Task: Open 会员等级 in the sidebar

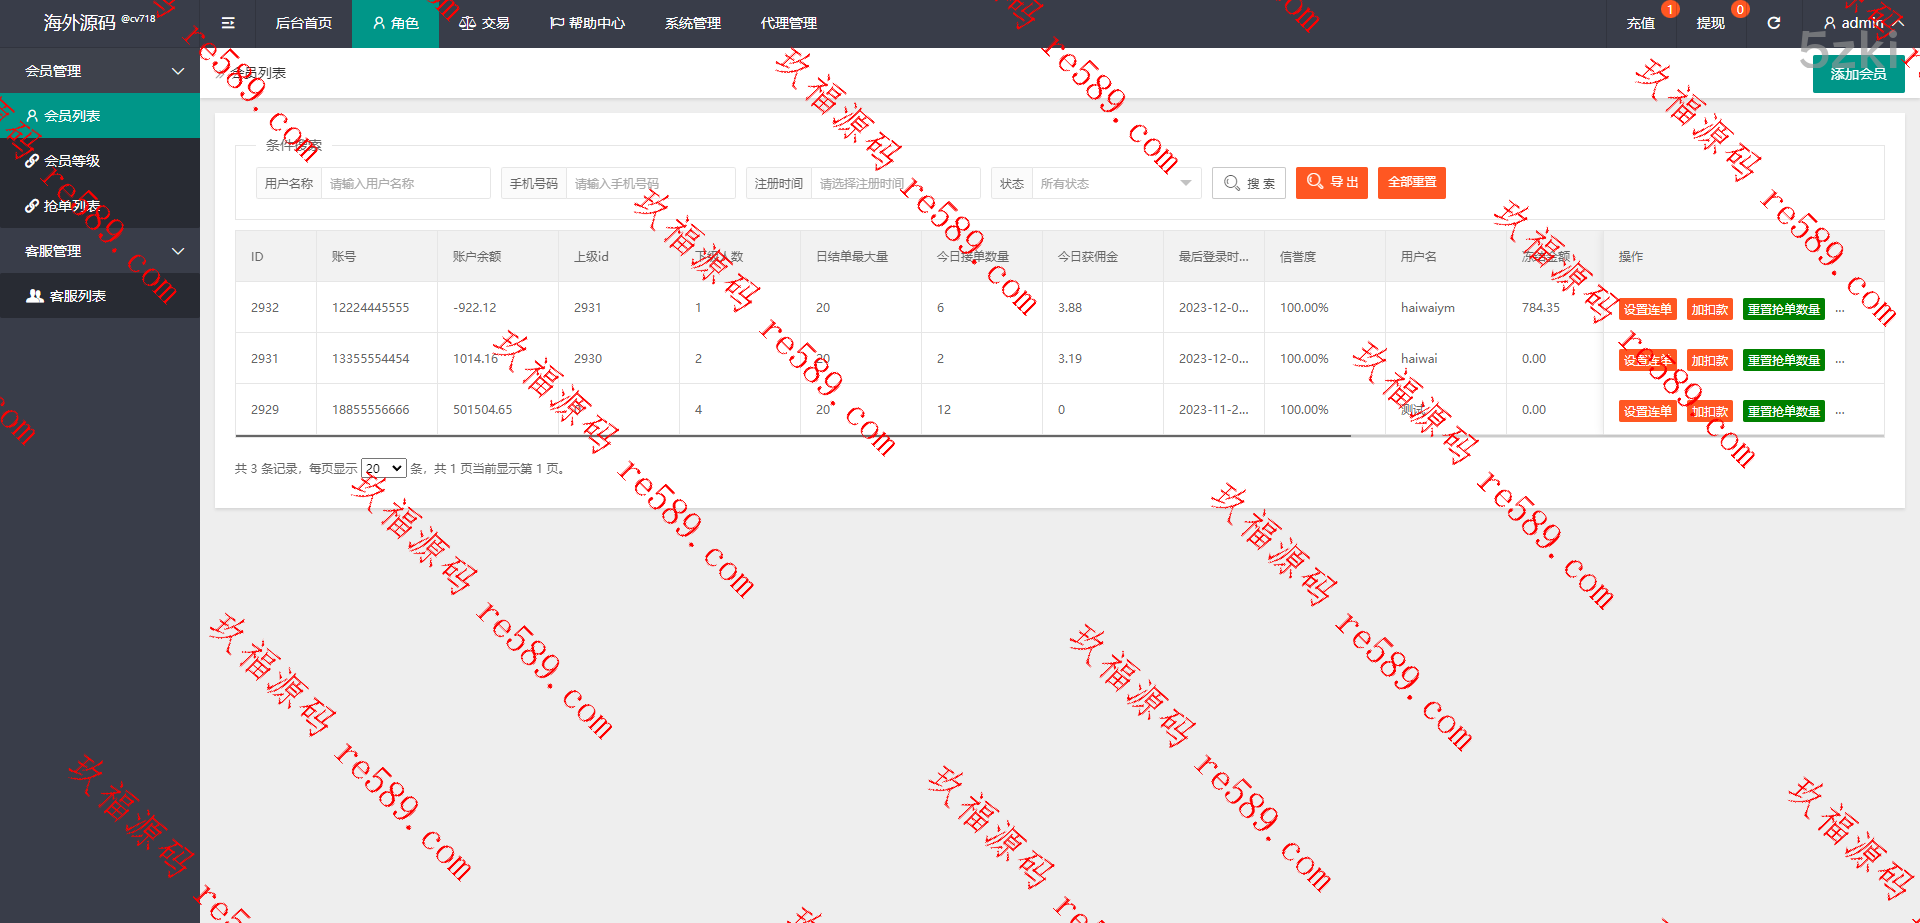Action: 72,161
